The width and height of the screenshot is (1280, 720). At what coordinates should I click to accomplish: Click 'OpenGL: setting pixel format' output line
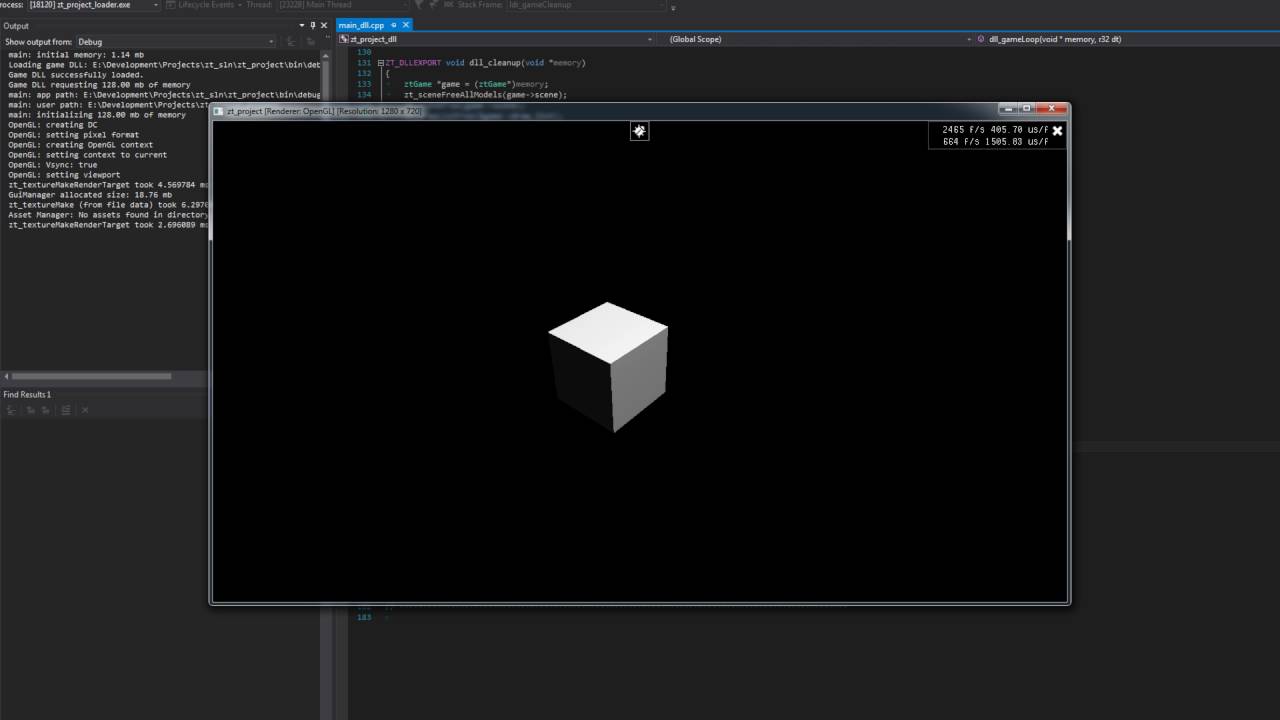coord(74,135)
